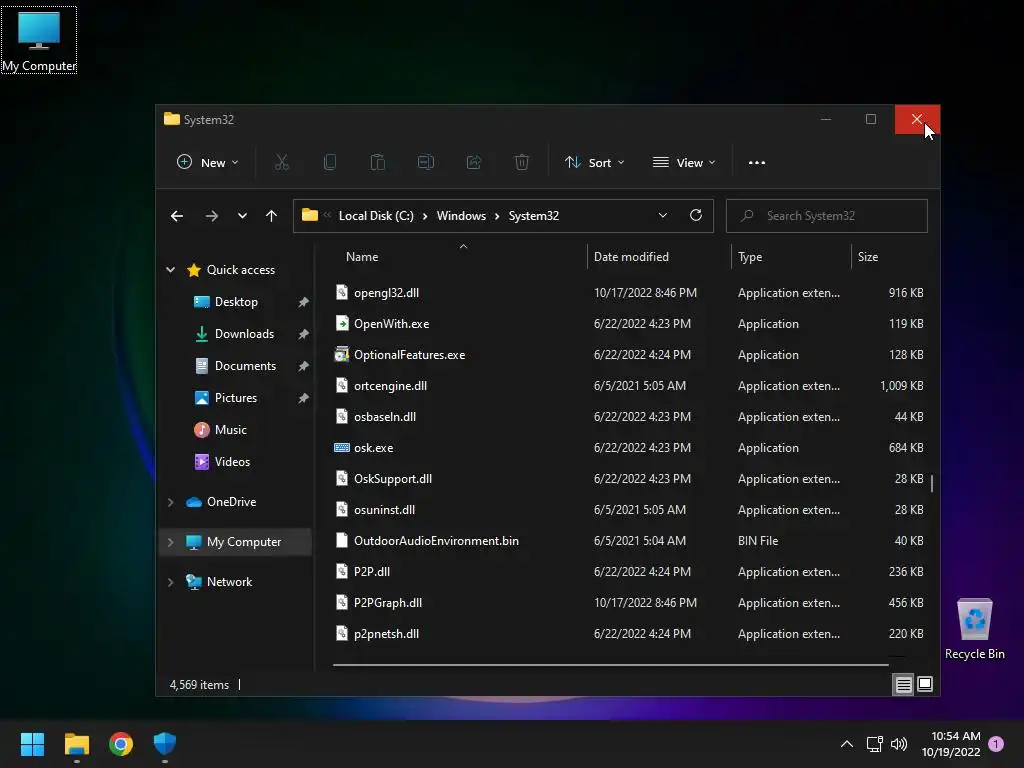The image size is (1024, 768).
Task: Click the Cut scissors icon in toolbar
Action: 281,162
